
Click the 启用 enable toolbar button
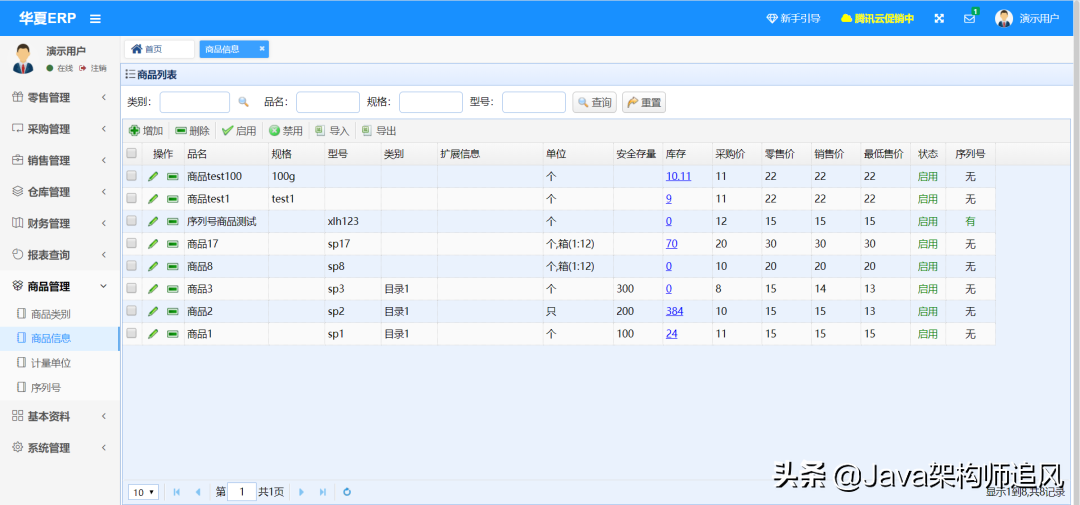pos(239,131)
